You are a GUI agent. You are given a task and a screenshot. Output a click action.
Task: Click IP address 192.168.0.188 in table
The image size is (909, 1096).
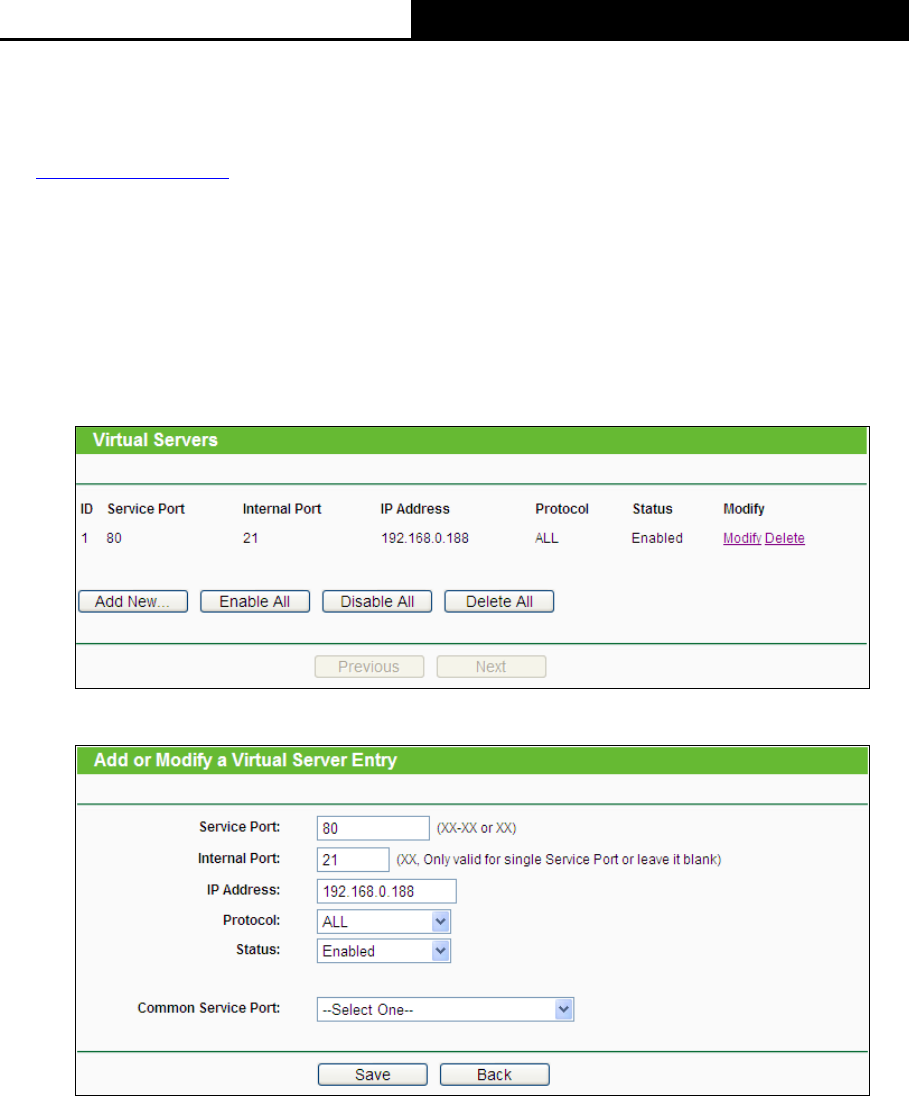[424, 538]
